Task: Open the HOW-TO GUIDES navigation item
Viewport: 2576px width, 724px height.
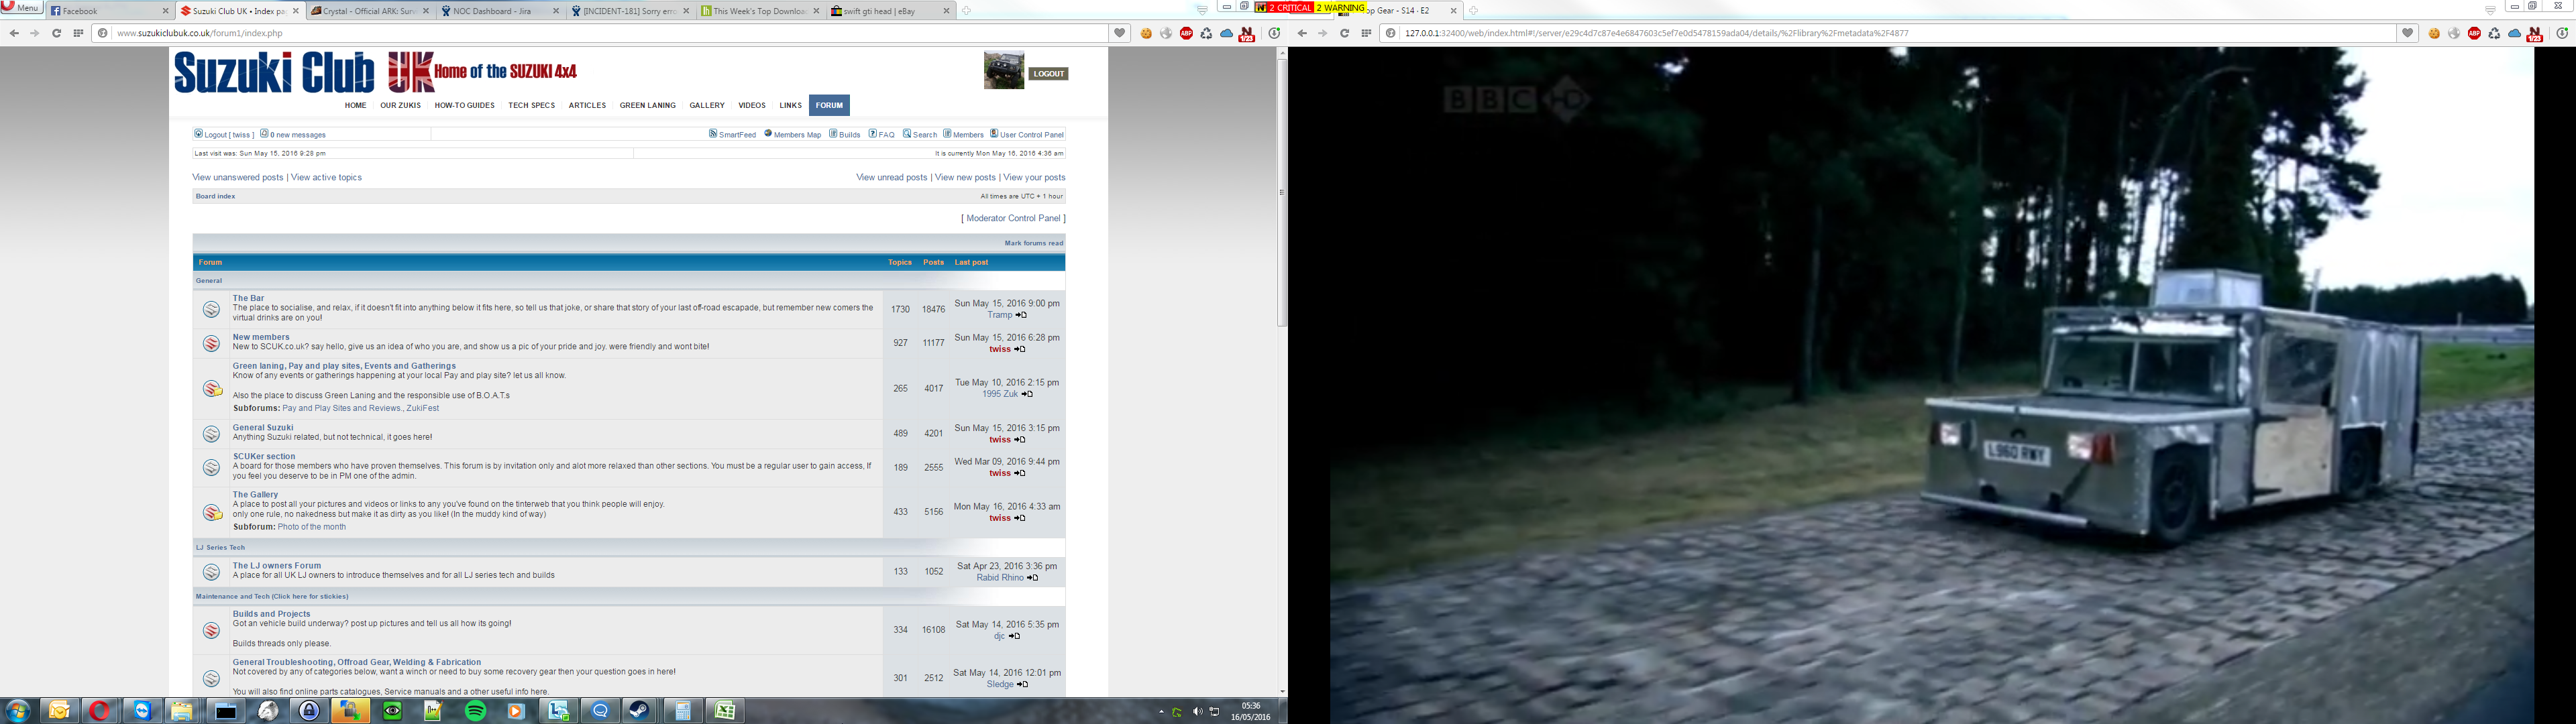Action: (x=464, y=105)
